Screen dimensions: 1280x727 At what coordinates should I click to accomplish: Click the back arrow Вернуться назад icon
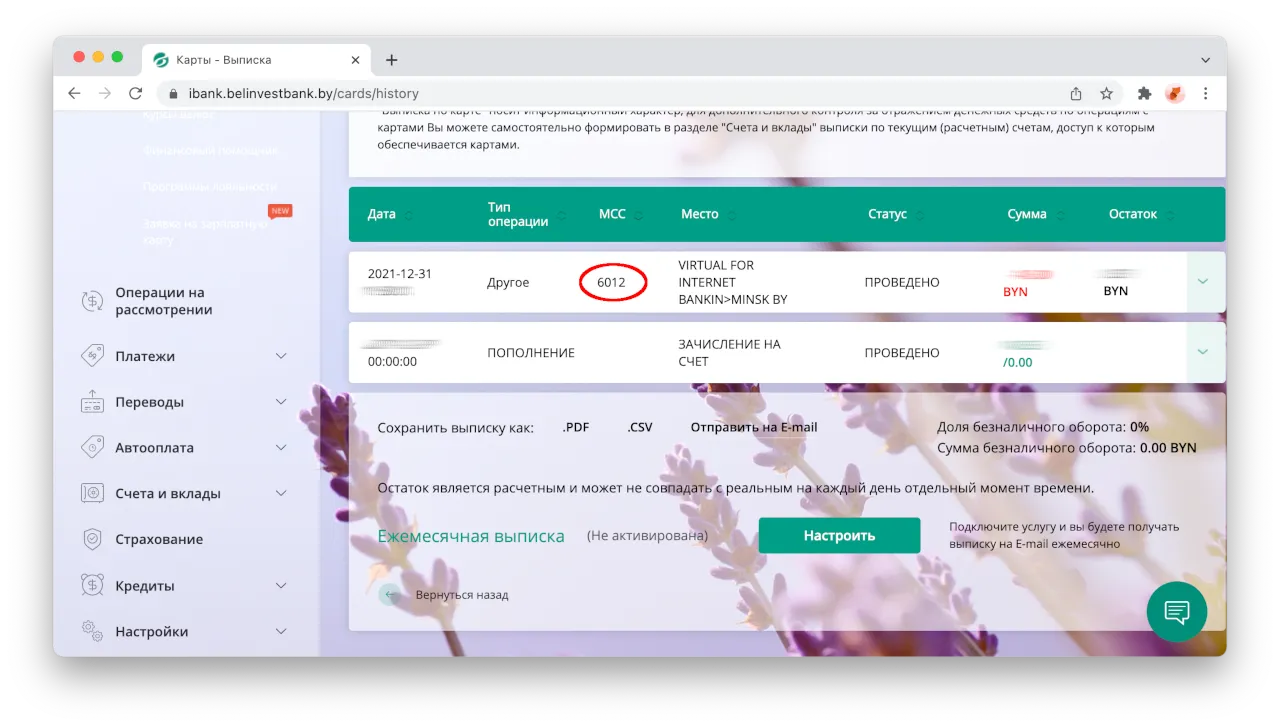click(x=389, y=595)
